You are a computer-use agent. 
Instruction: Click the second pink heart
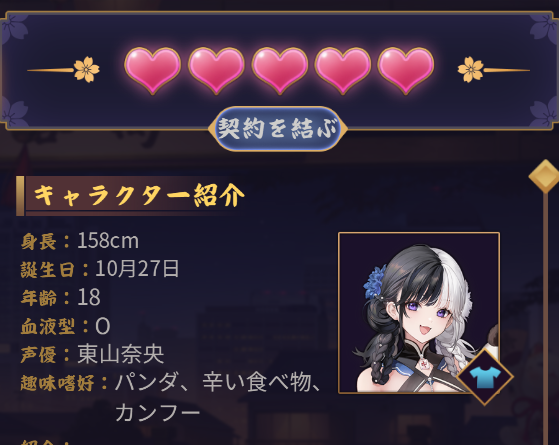[x=216, y=71]
